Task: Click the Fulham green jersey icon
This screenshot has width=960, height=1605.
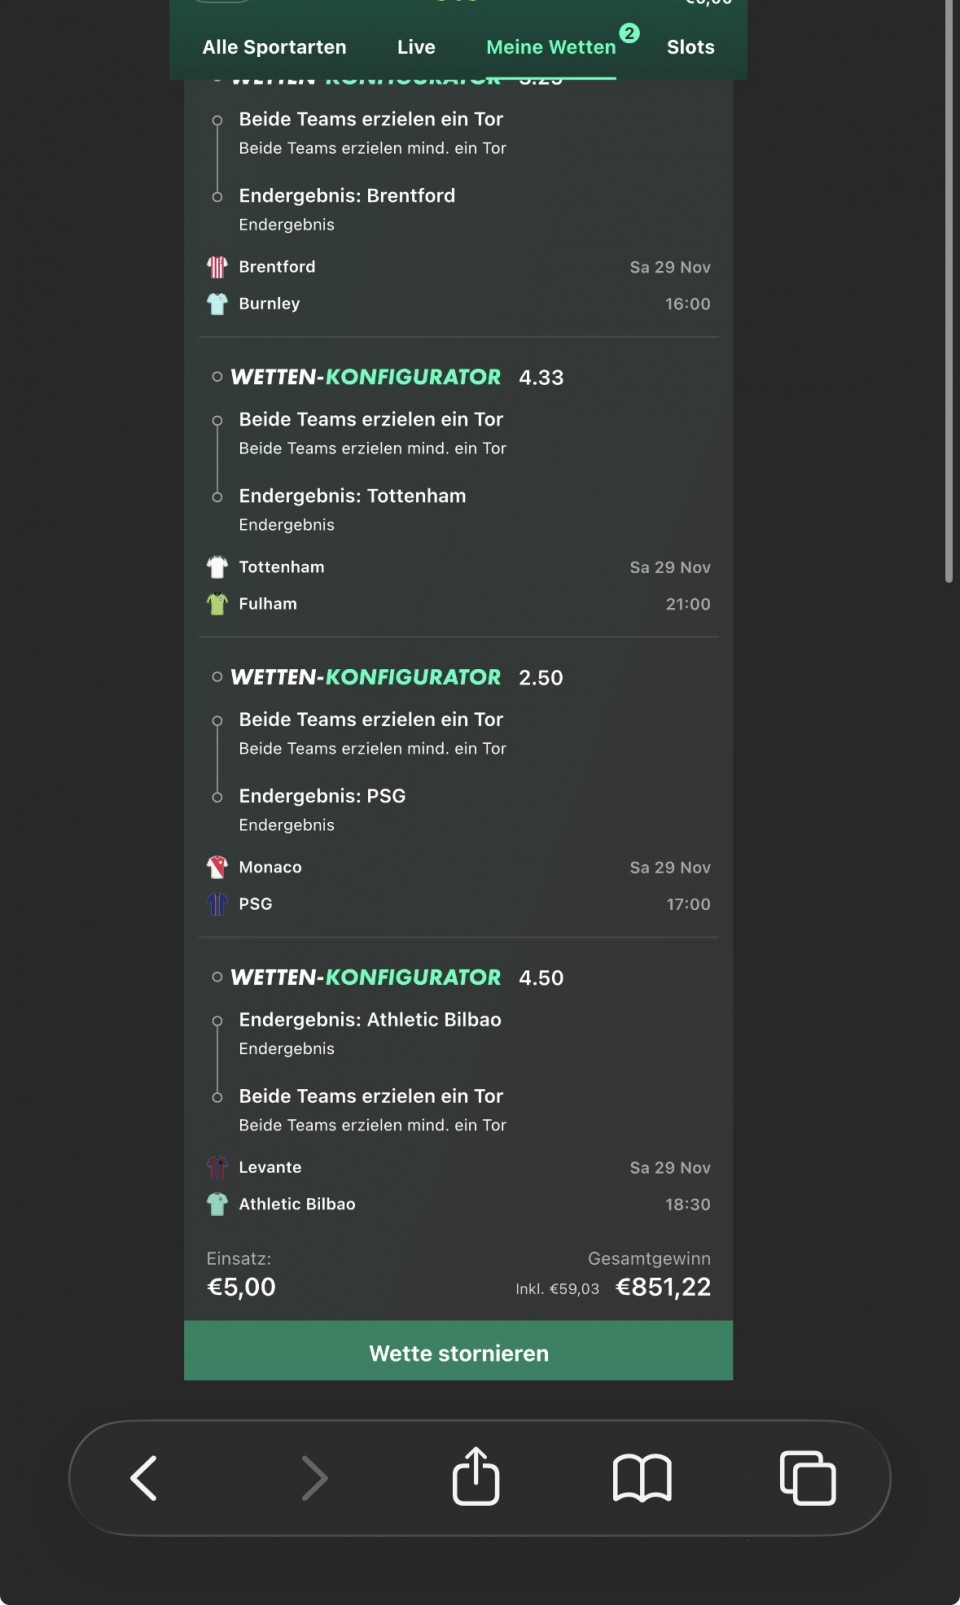Action: [217, 604]
